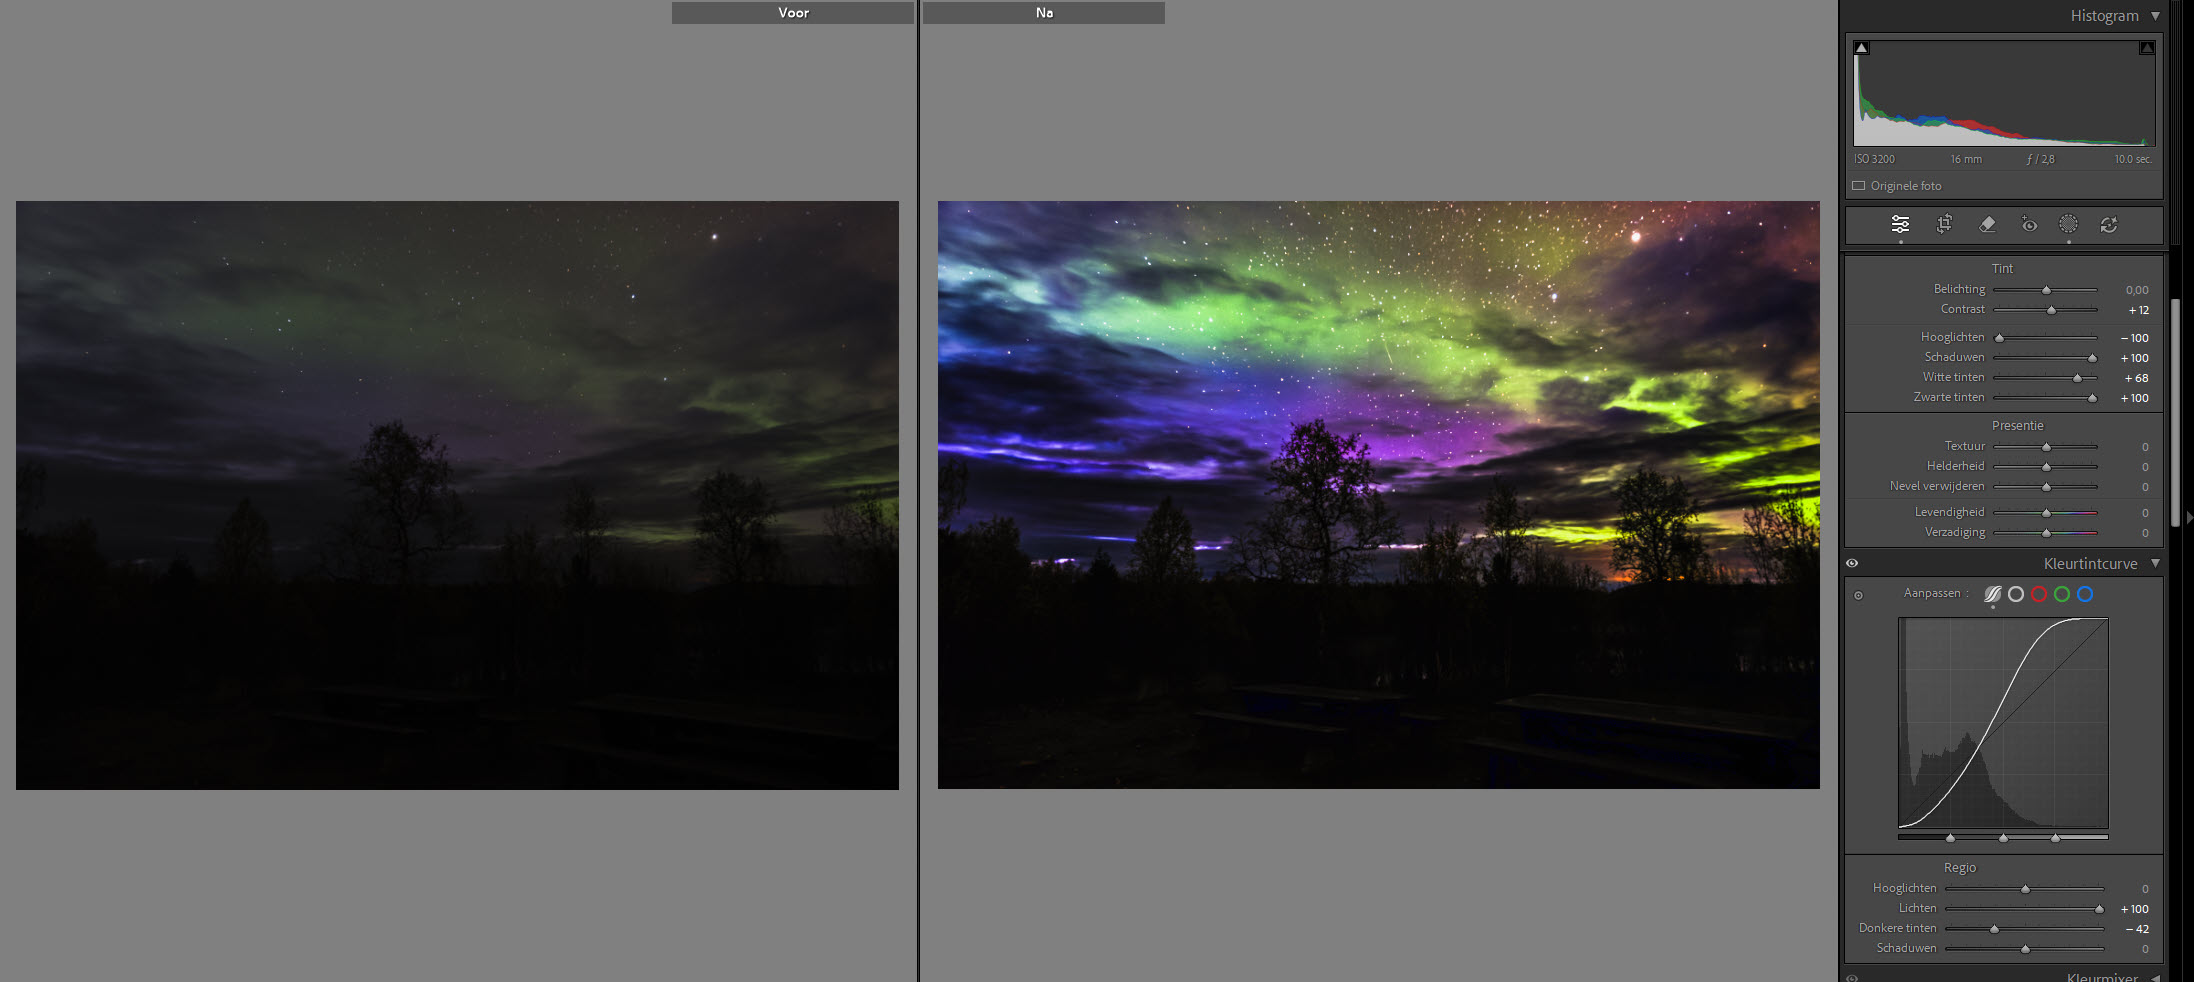
Task: Toggle the shadow clipping indicator in the histogram
Action: pyautogui.click(x=1861, y=48)
